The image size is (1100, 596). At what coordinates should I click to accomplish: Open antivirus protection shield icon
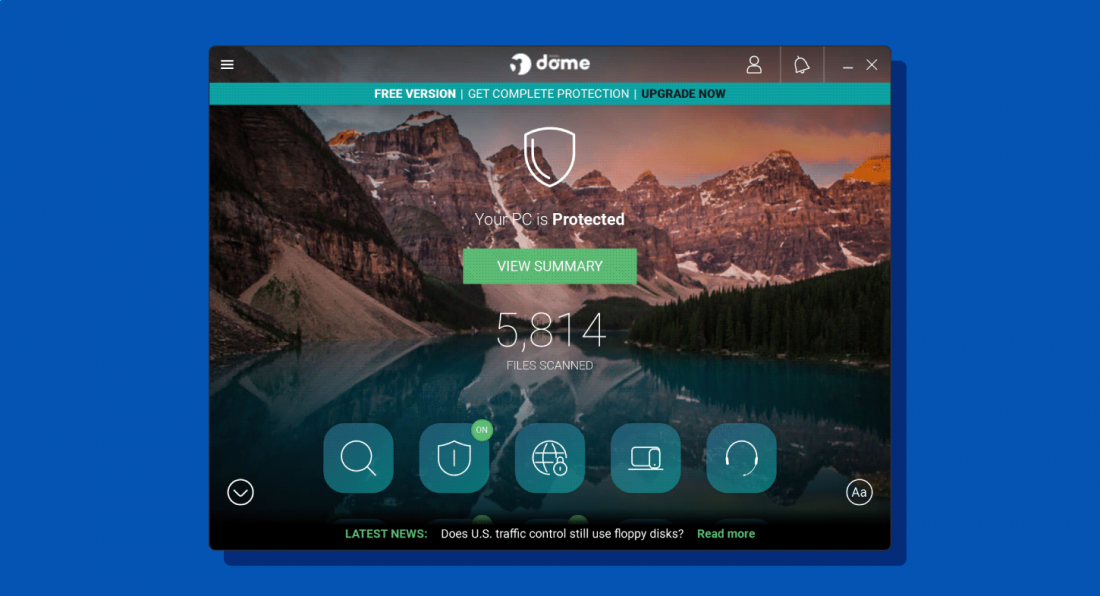pyautogui.click(x=454, y=458)
